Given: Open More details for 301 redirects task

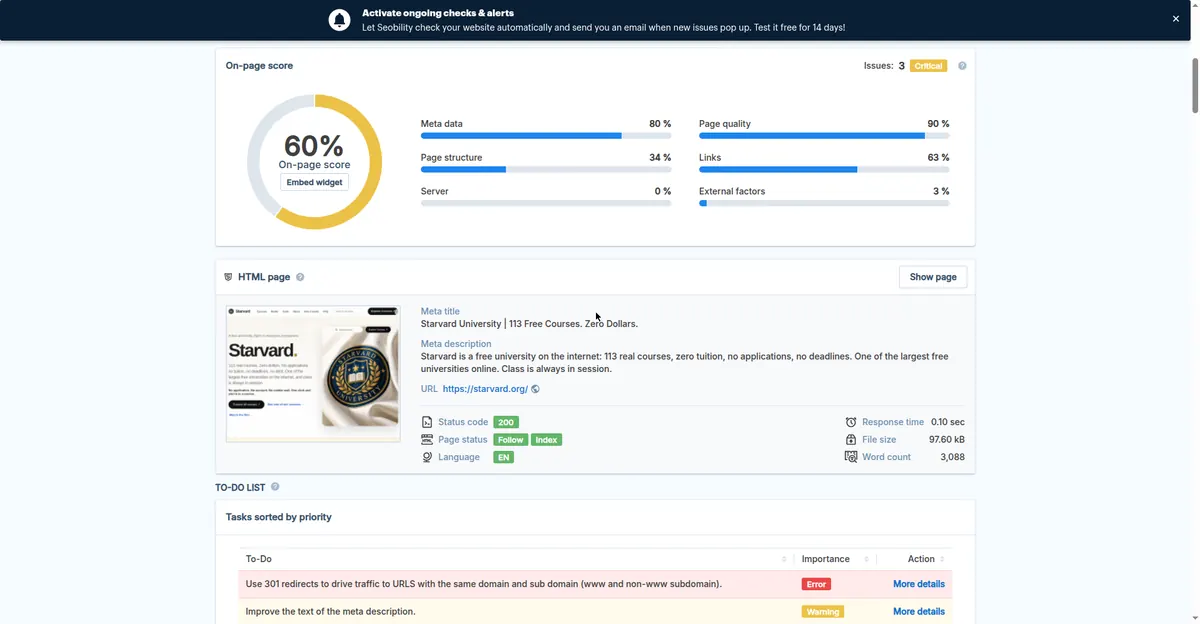Looking at the screenshot, I should tap(919, 584).
